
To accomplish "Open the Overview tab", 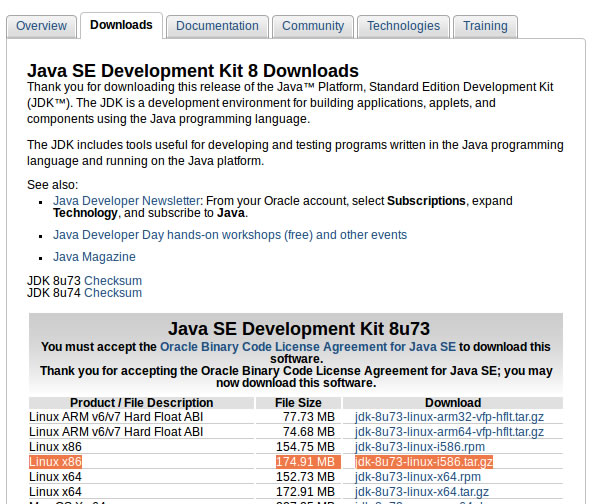I will (x=42, y=26).
